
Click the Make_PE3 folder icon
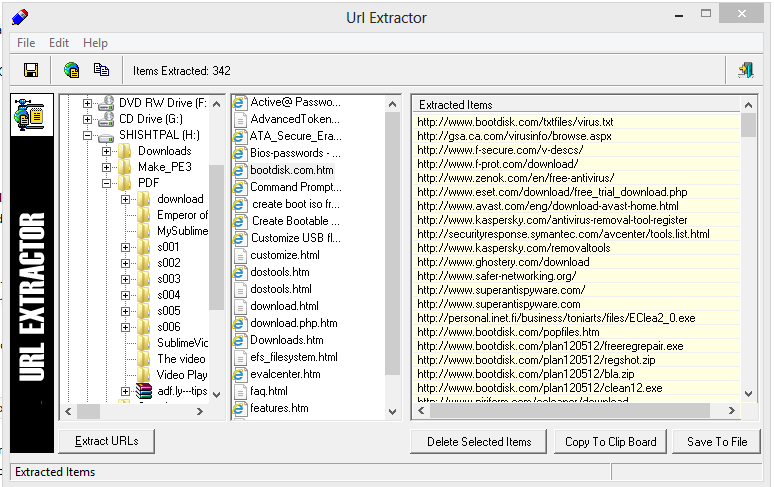[x=125, y=167]
